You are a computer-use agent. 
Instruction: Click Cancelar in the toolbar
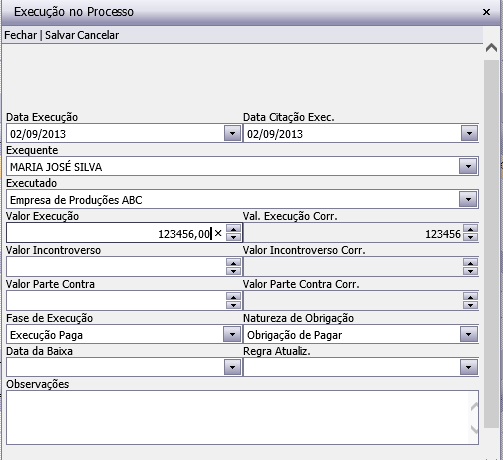98,35
